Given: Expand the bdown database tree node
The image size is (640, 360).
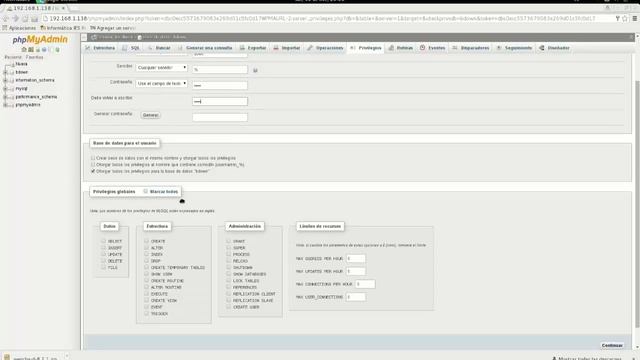Looking at the screenshot, I should [5, 72].
